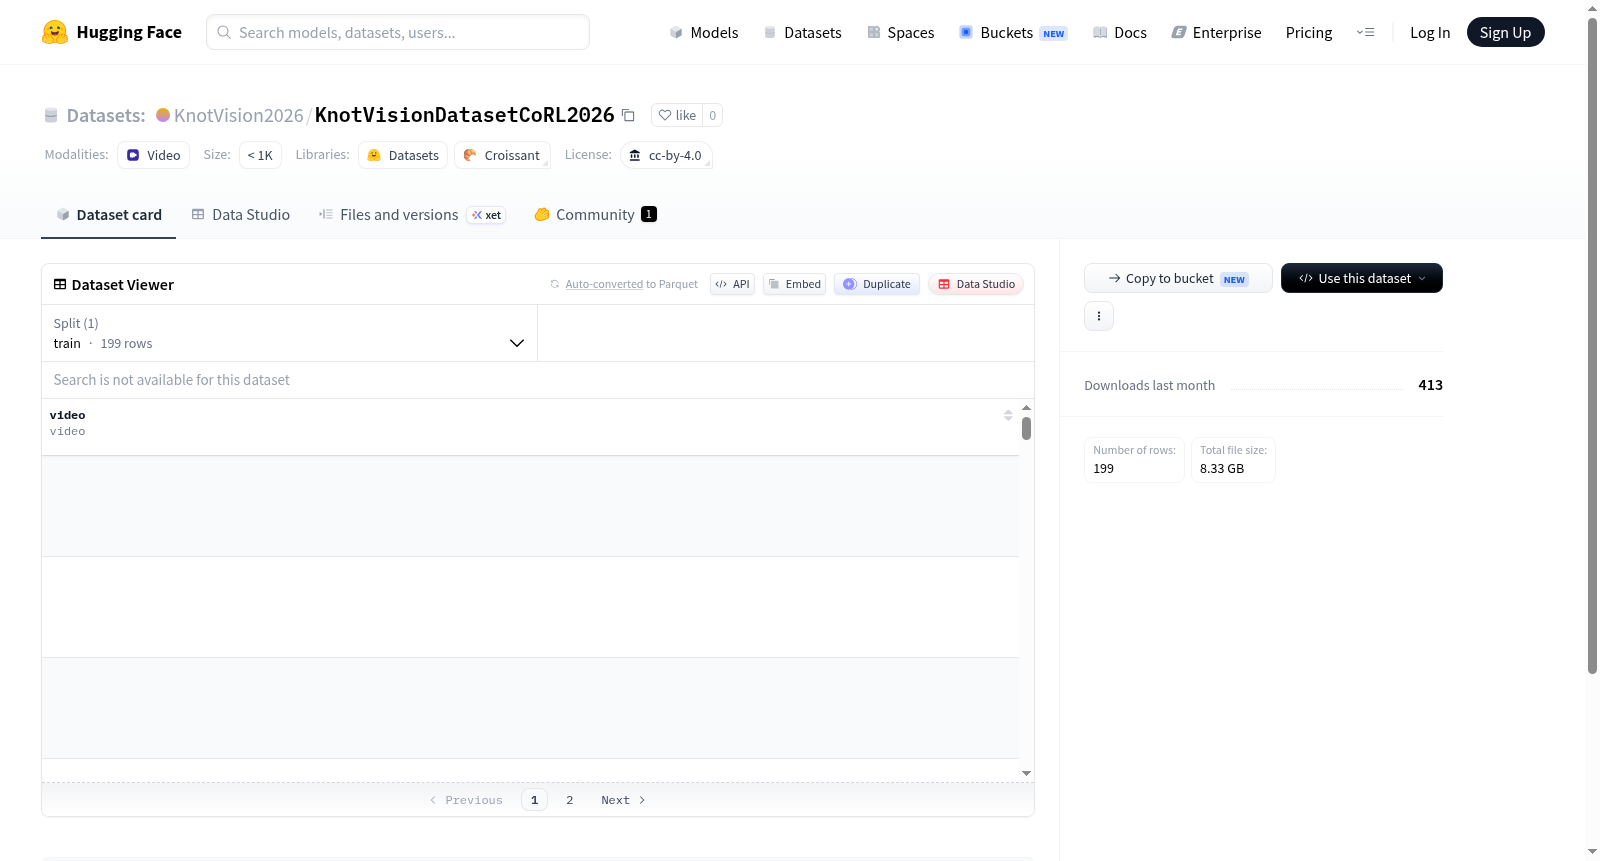Click the Copy to bucket button
This screenshot has width=1600, height=861.
(1178, 278)
